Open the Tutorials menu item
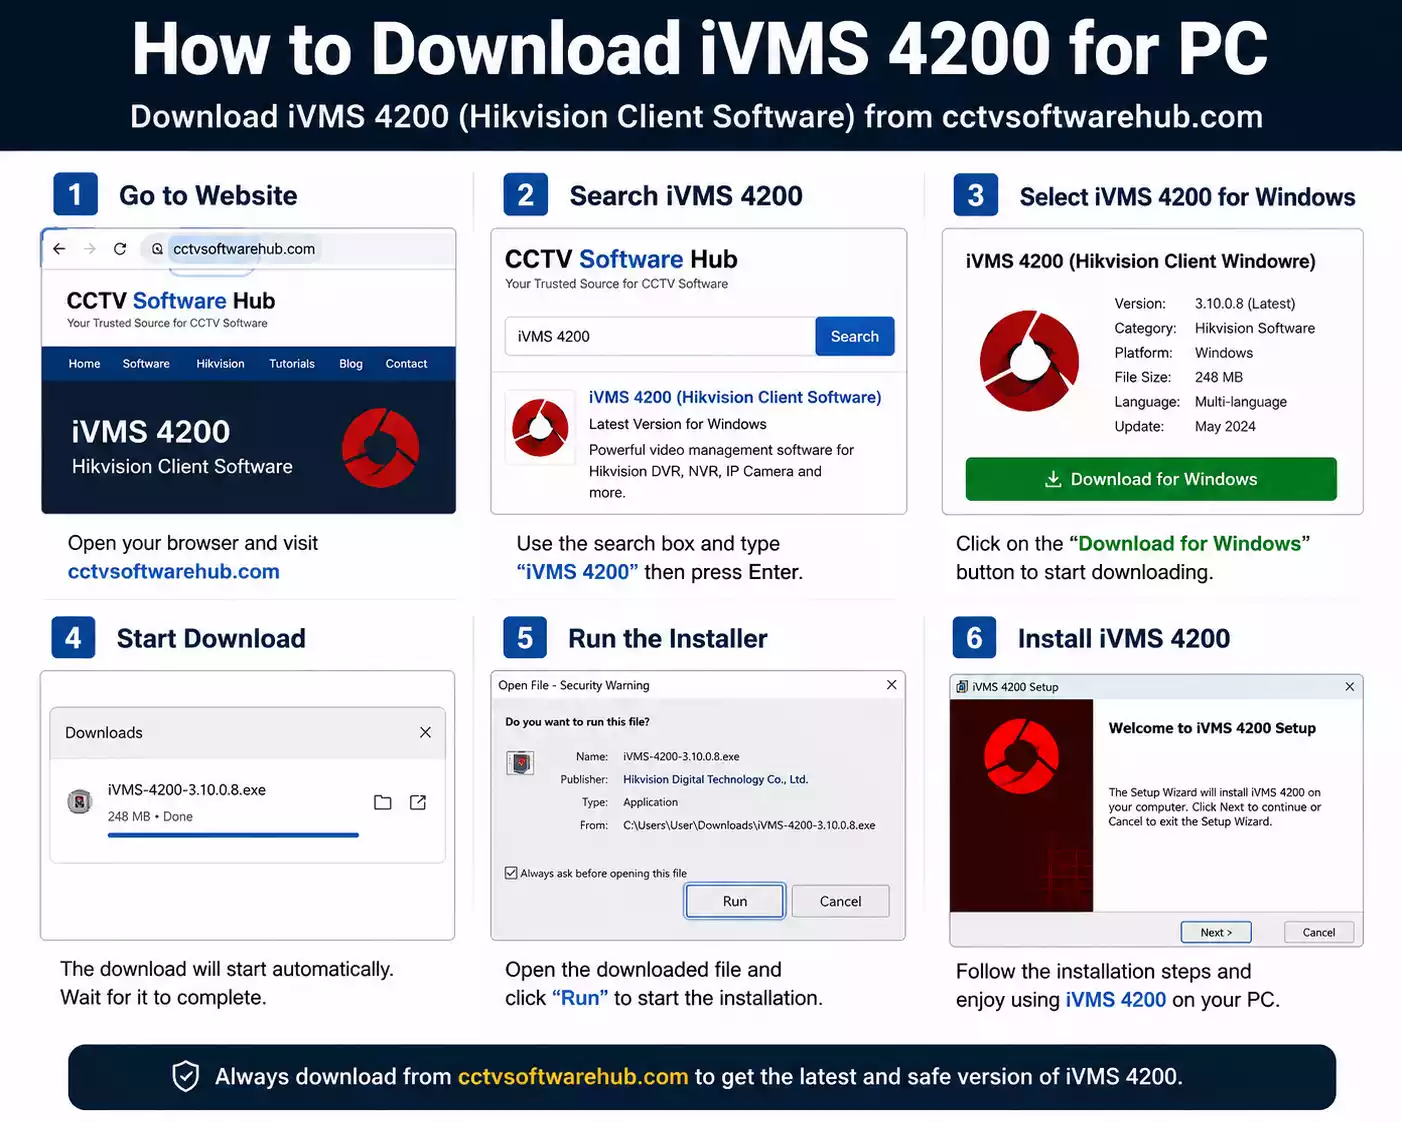The width and height of the screenshot is (1402, 1122). [292, 364]
